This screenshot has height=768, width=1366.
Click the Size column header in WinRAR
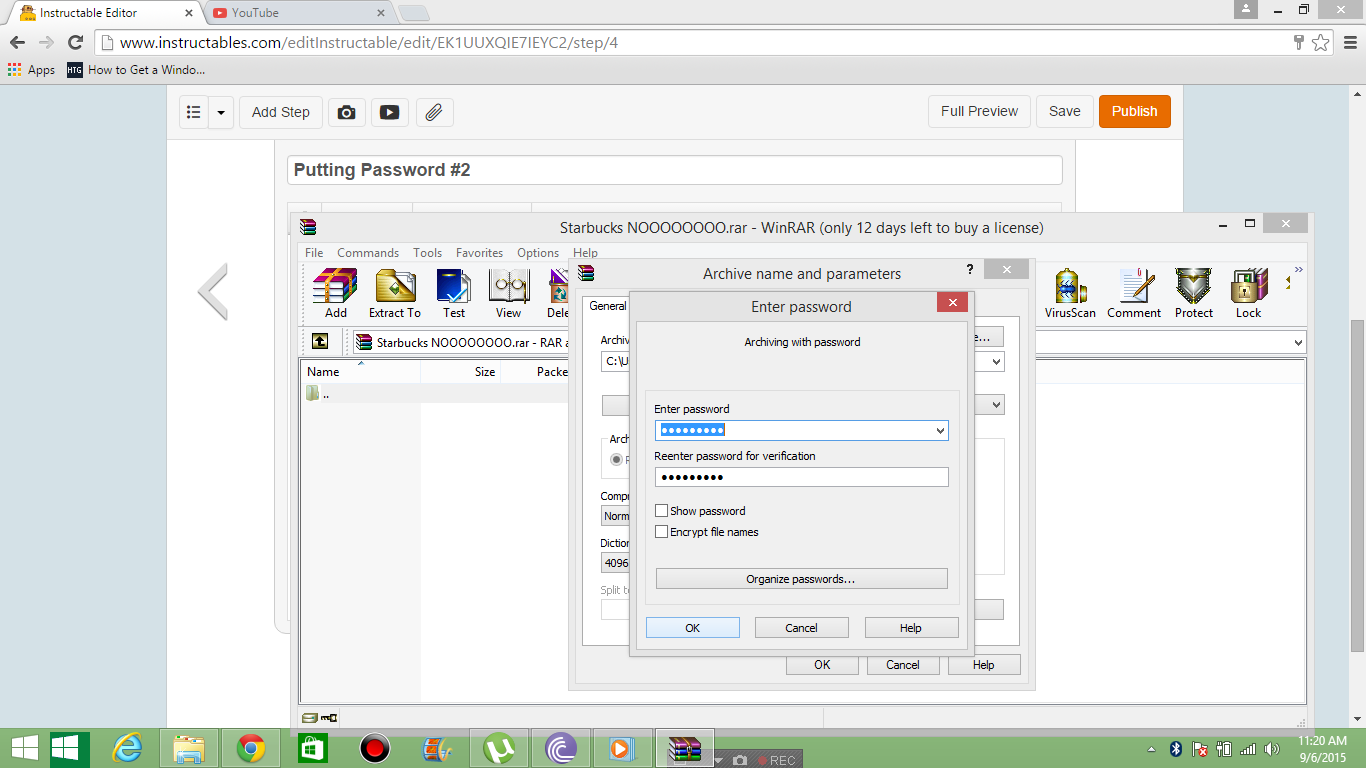[x=460, y=371]
